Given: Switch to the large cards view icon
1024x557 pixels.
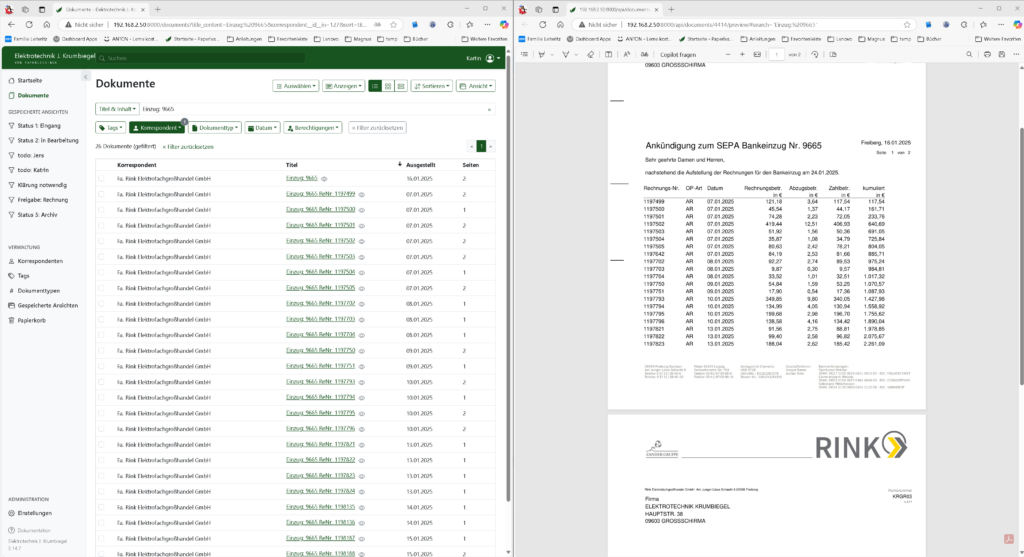Looking at the screenshot, I should [x=401, y=86].
